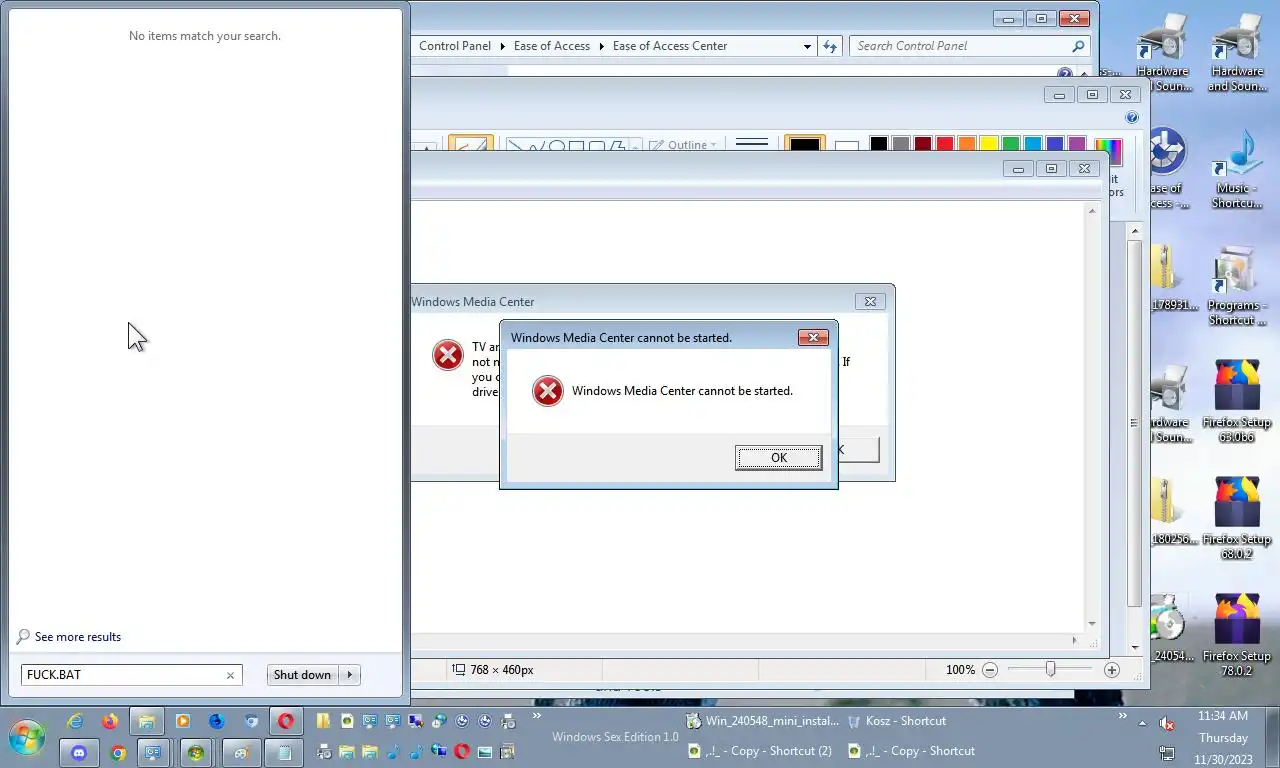The height and width of the screenshot is (768, 1280).
Task: Select the green color swatch in Paint
Action: point(1010,145)
